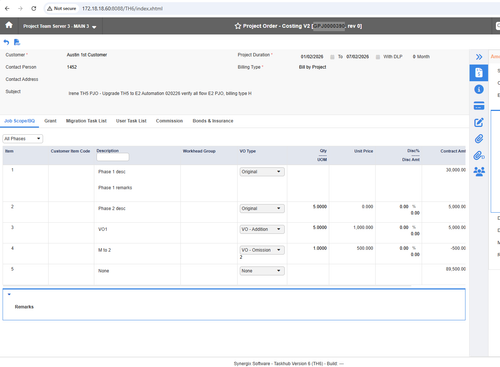The image size is (500, 367).
Task: Open VO Type dropdown for Phase 1 desc
Action: tap(262, 172)
